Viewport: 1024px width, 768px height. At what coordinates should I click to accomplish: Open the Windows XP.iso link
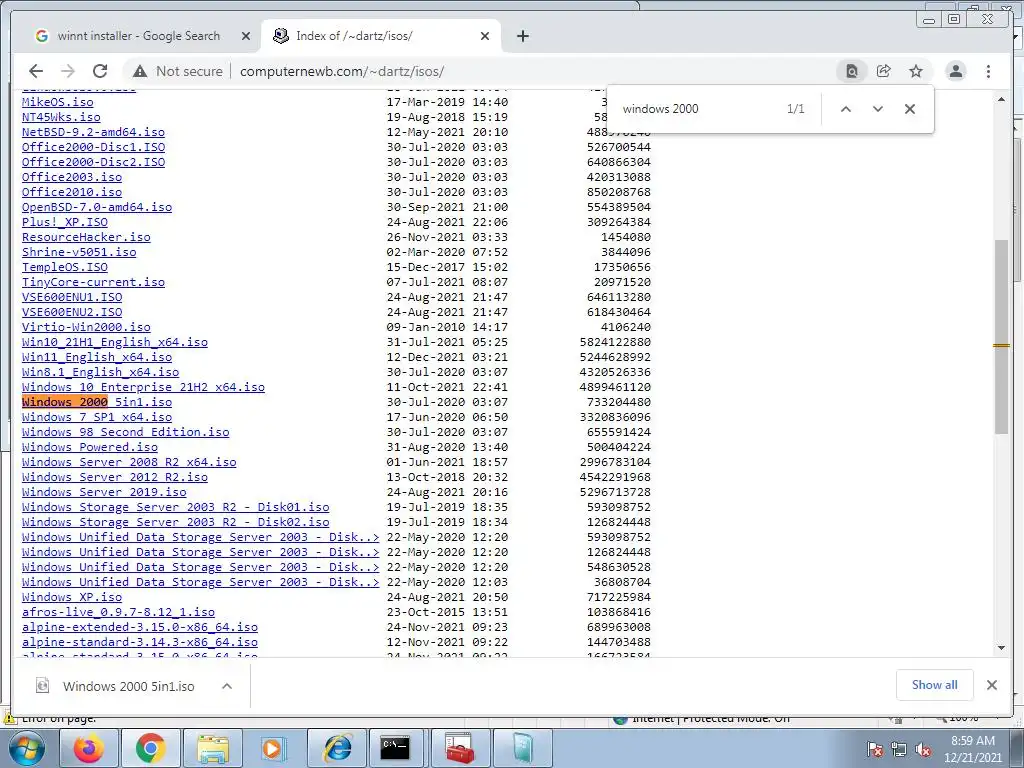click(72, 598)
